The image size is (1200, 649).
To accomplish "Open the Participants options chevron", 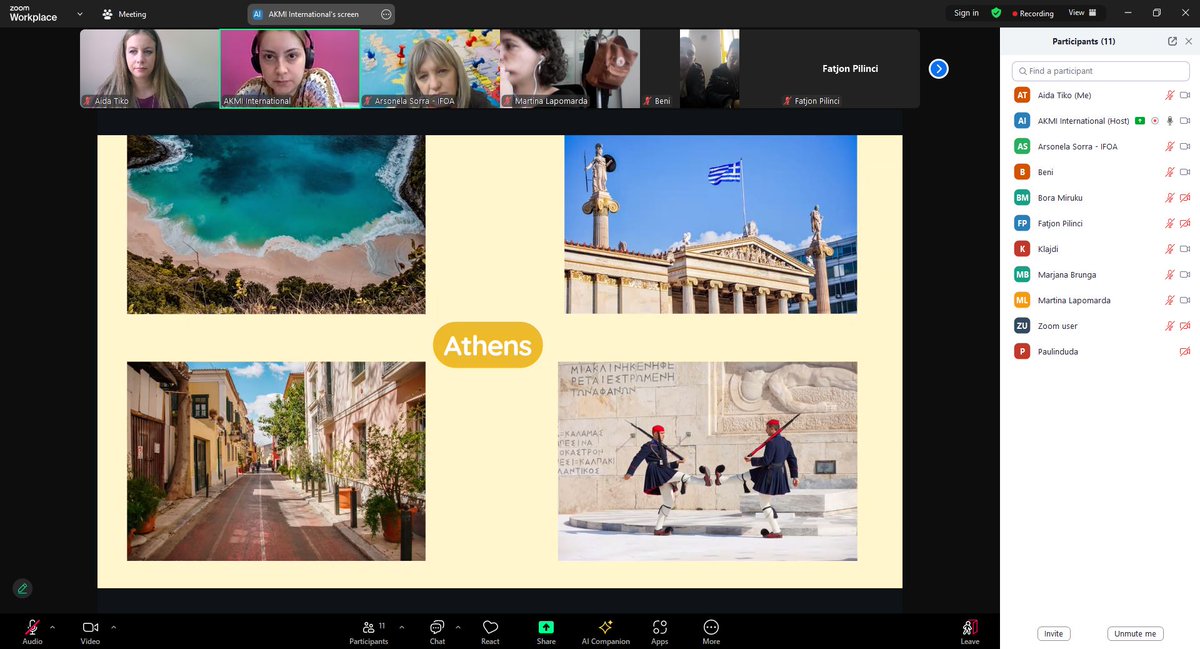I will (402, 627).
